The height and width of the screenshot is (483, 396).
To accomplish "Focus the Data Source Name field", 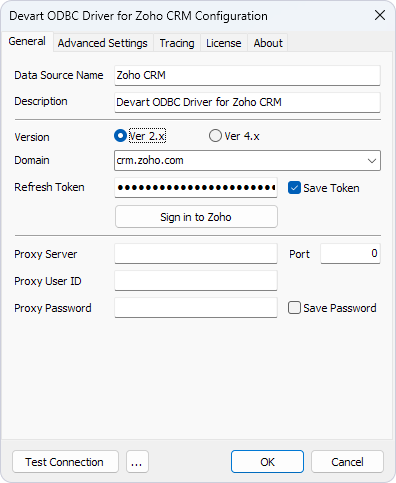I will click(x=247, y=75).
